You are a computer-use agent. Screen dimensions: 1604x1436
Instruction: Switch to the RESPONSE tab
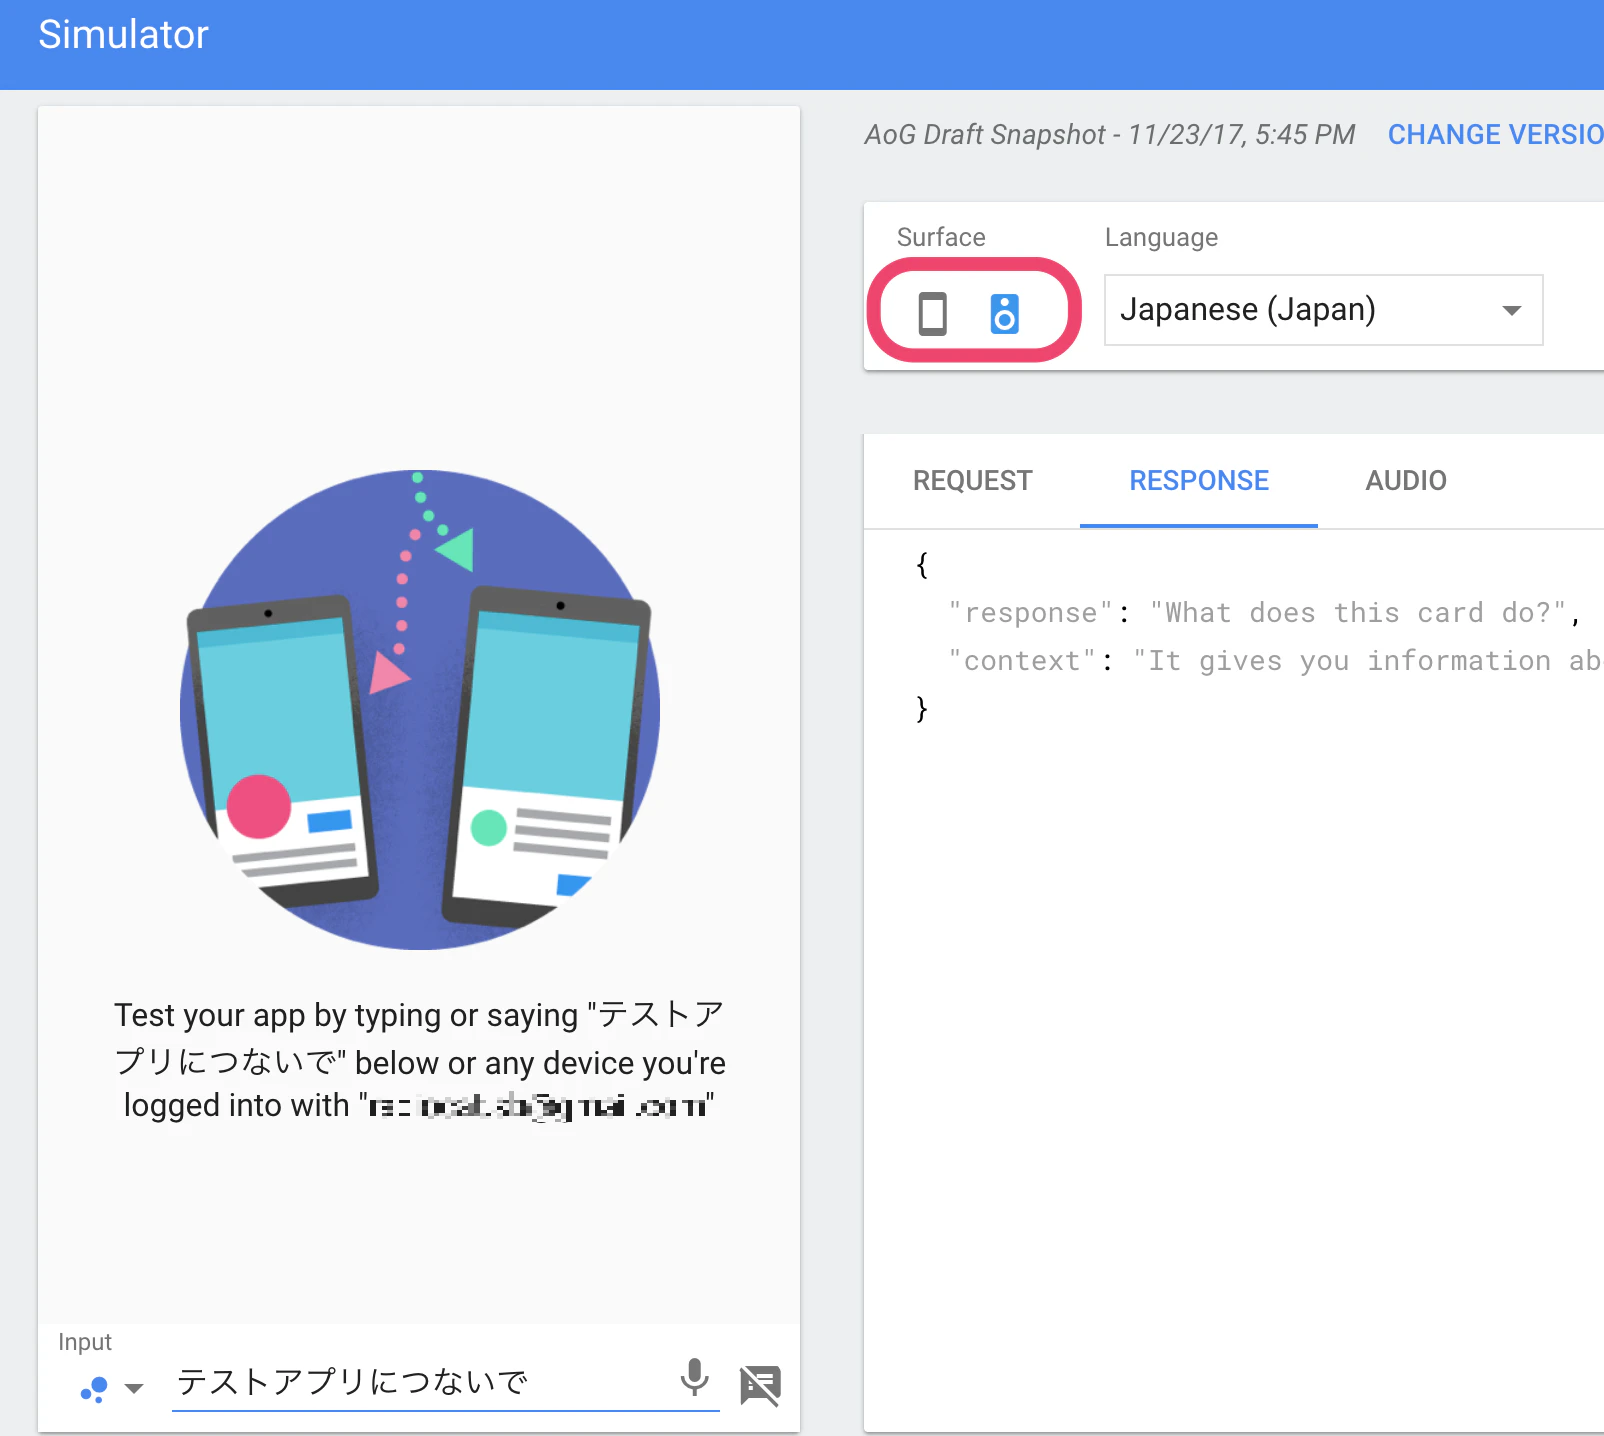coord(1199,481)
